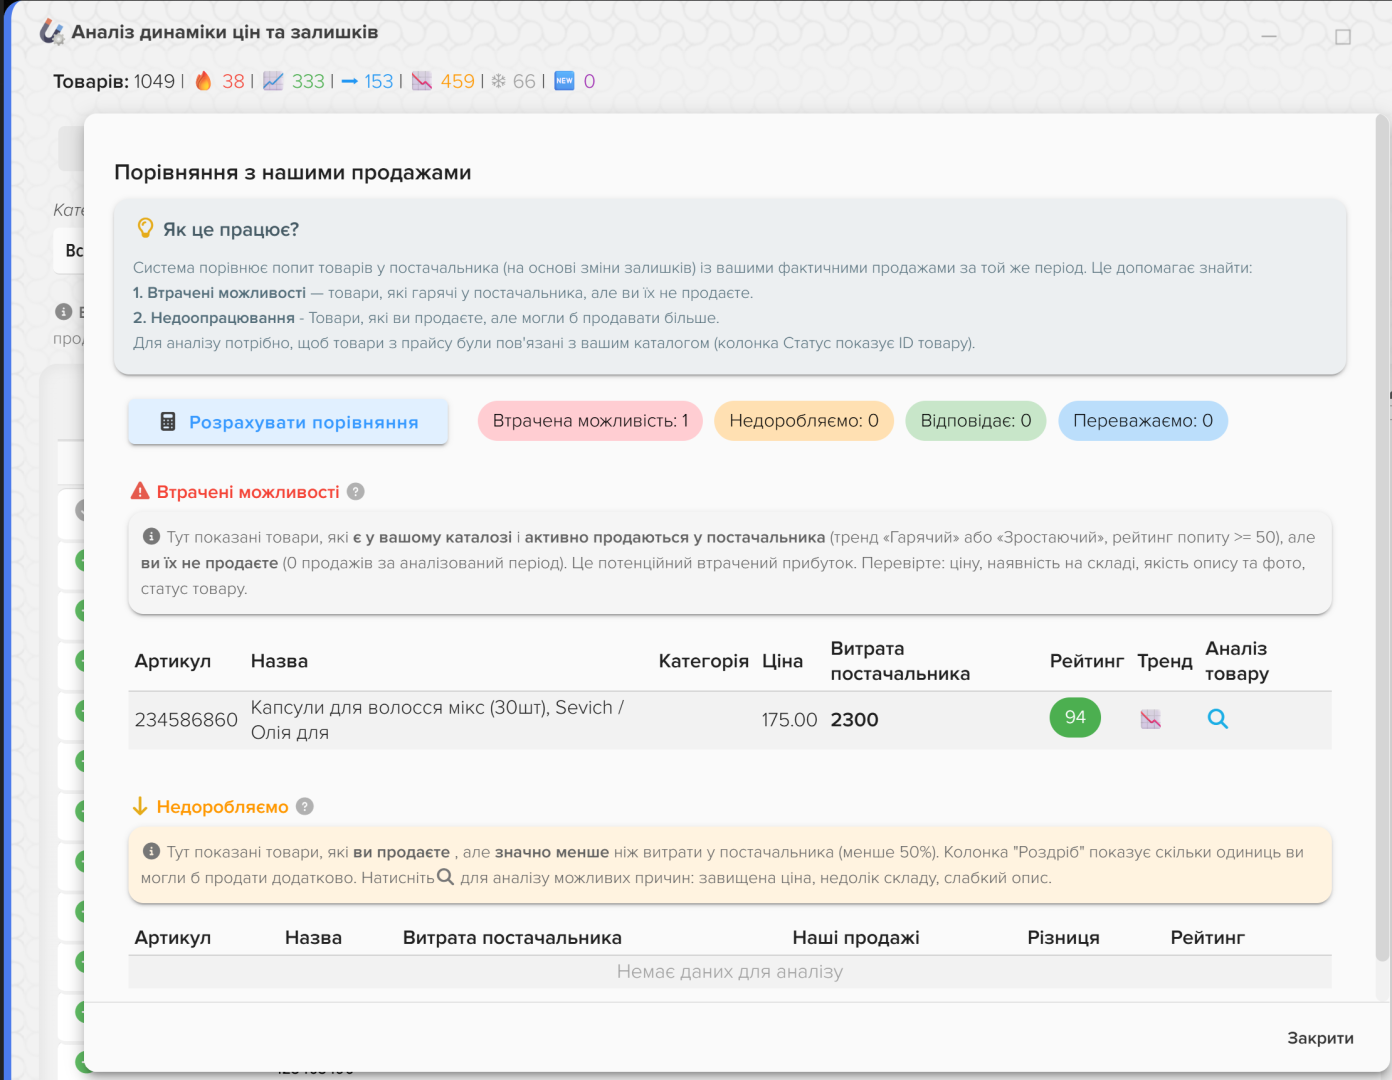Click falling products count 459
1392x1080 pixels.
tap(457, 81)
